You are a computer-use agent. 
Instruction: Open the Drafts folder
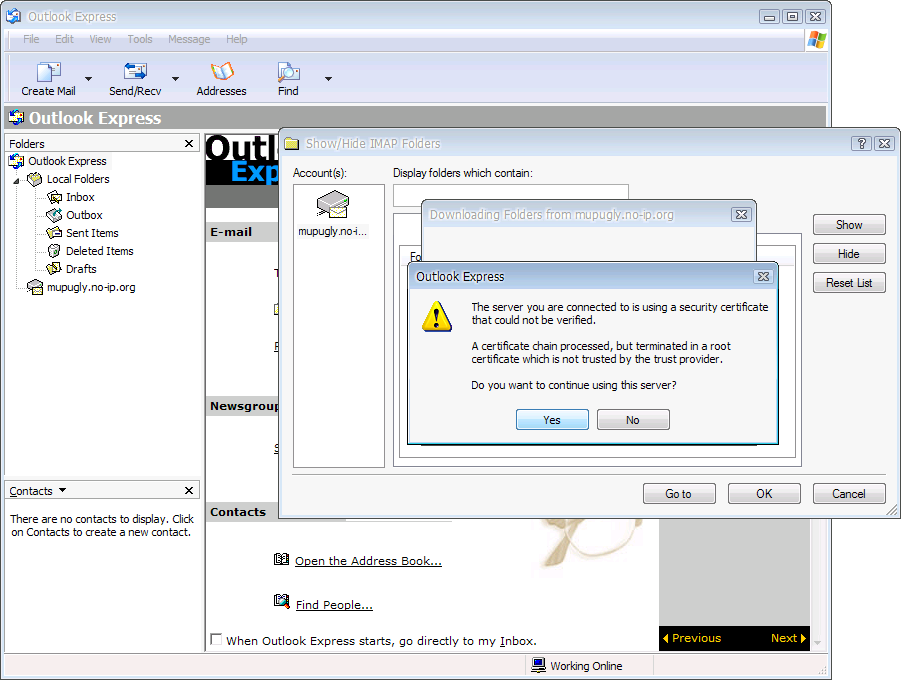point(81,269)
